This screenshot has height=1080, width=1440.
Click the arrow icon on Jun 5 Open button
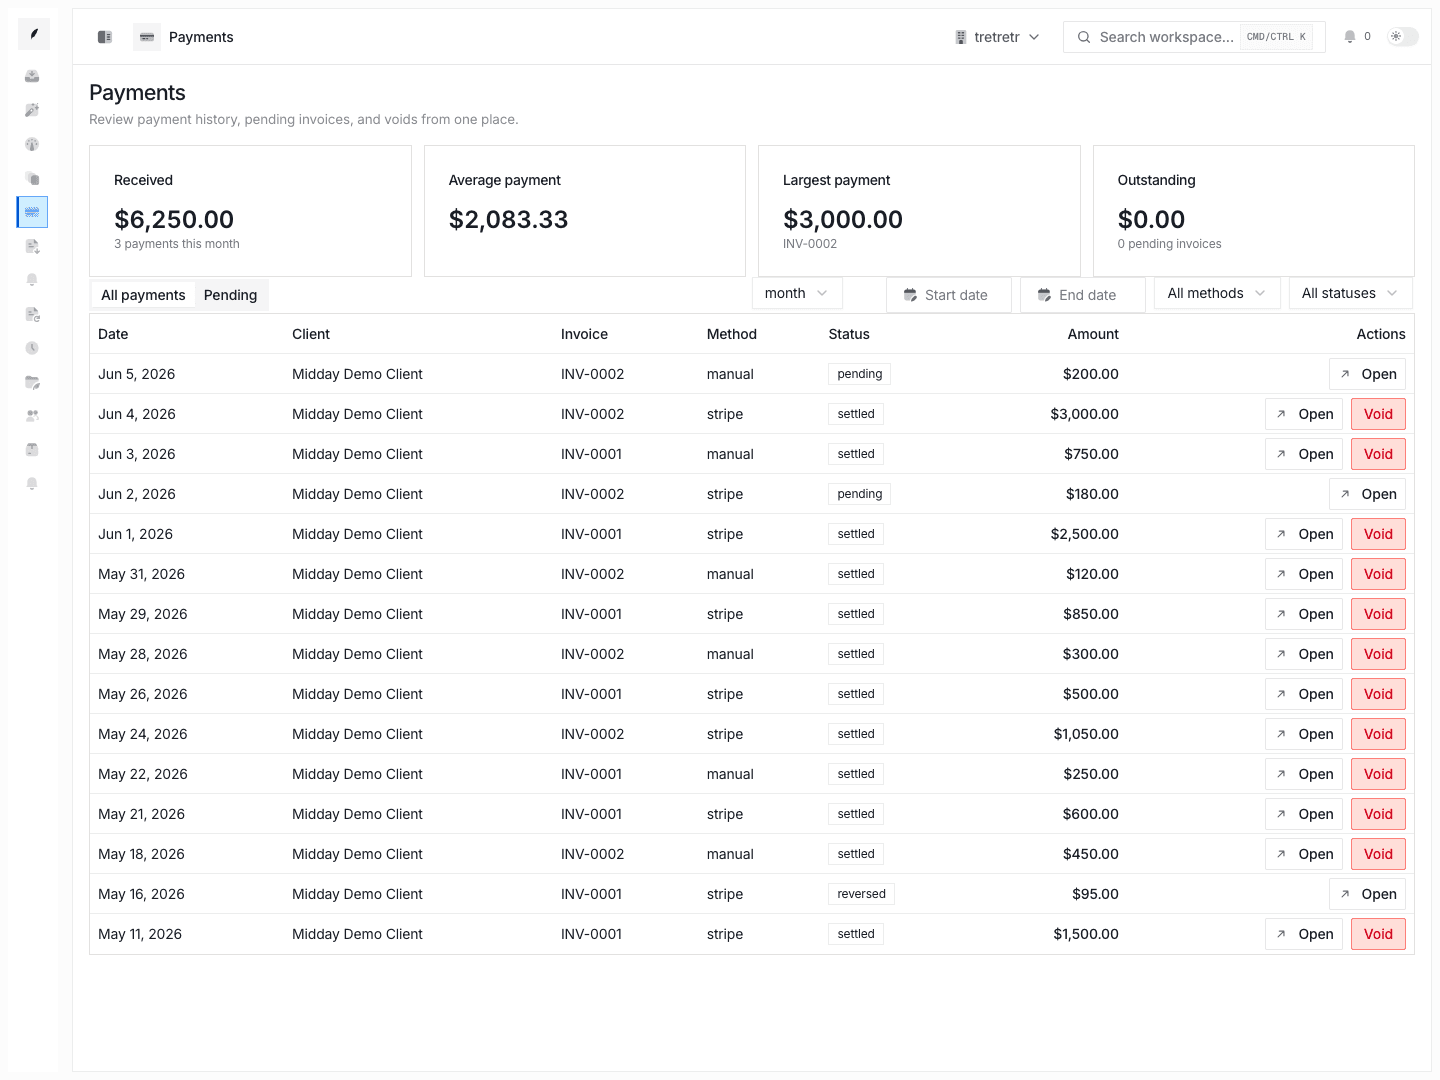(x=1345, y=374)
